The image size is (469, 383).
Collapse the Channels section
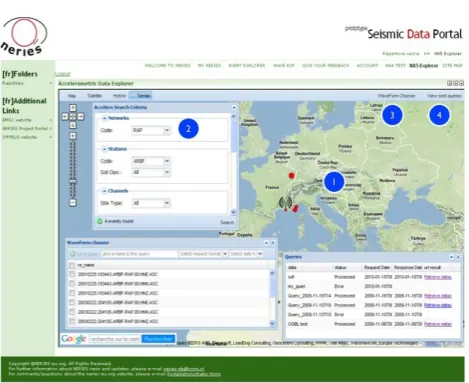pos(104,191)
